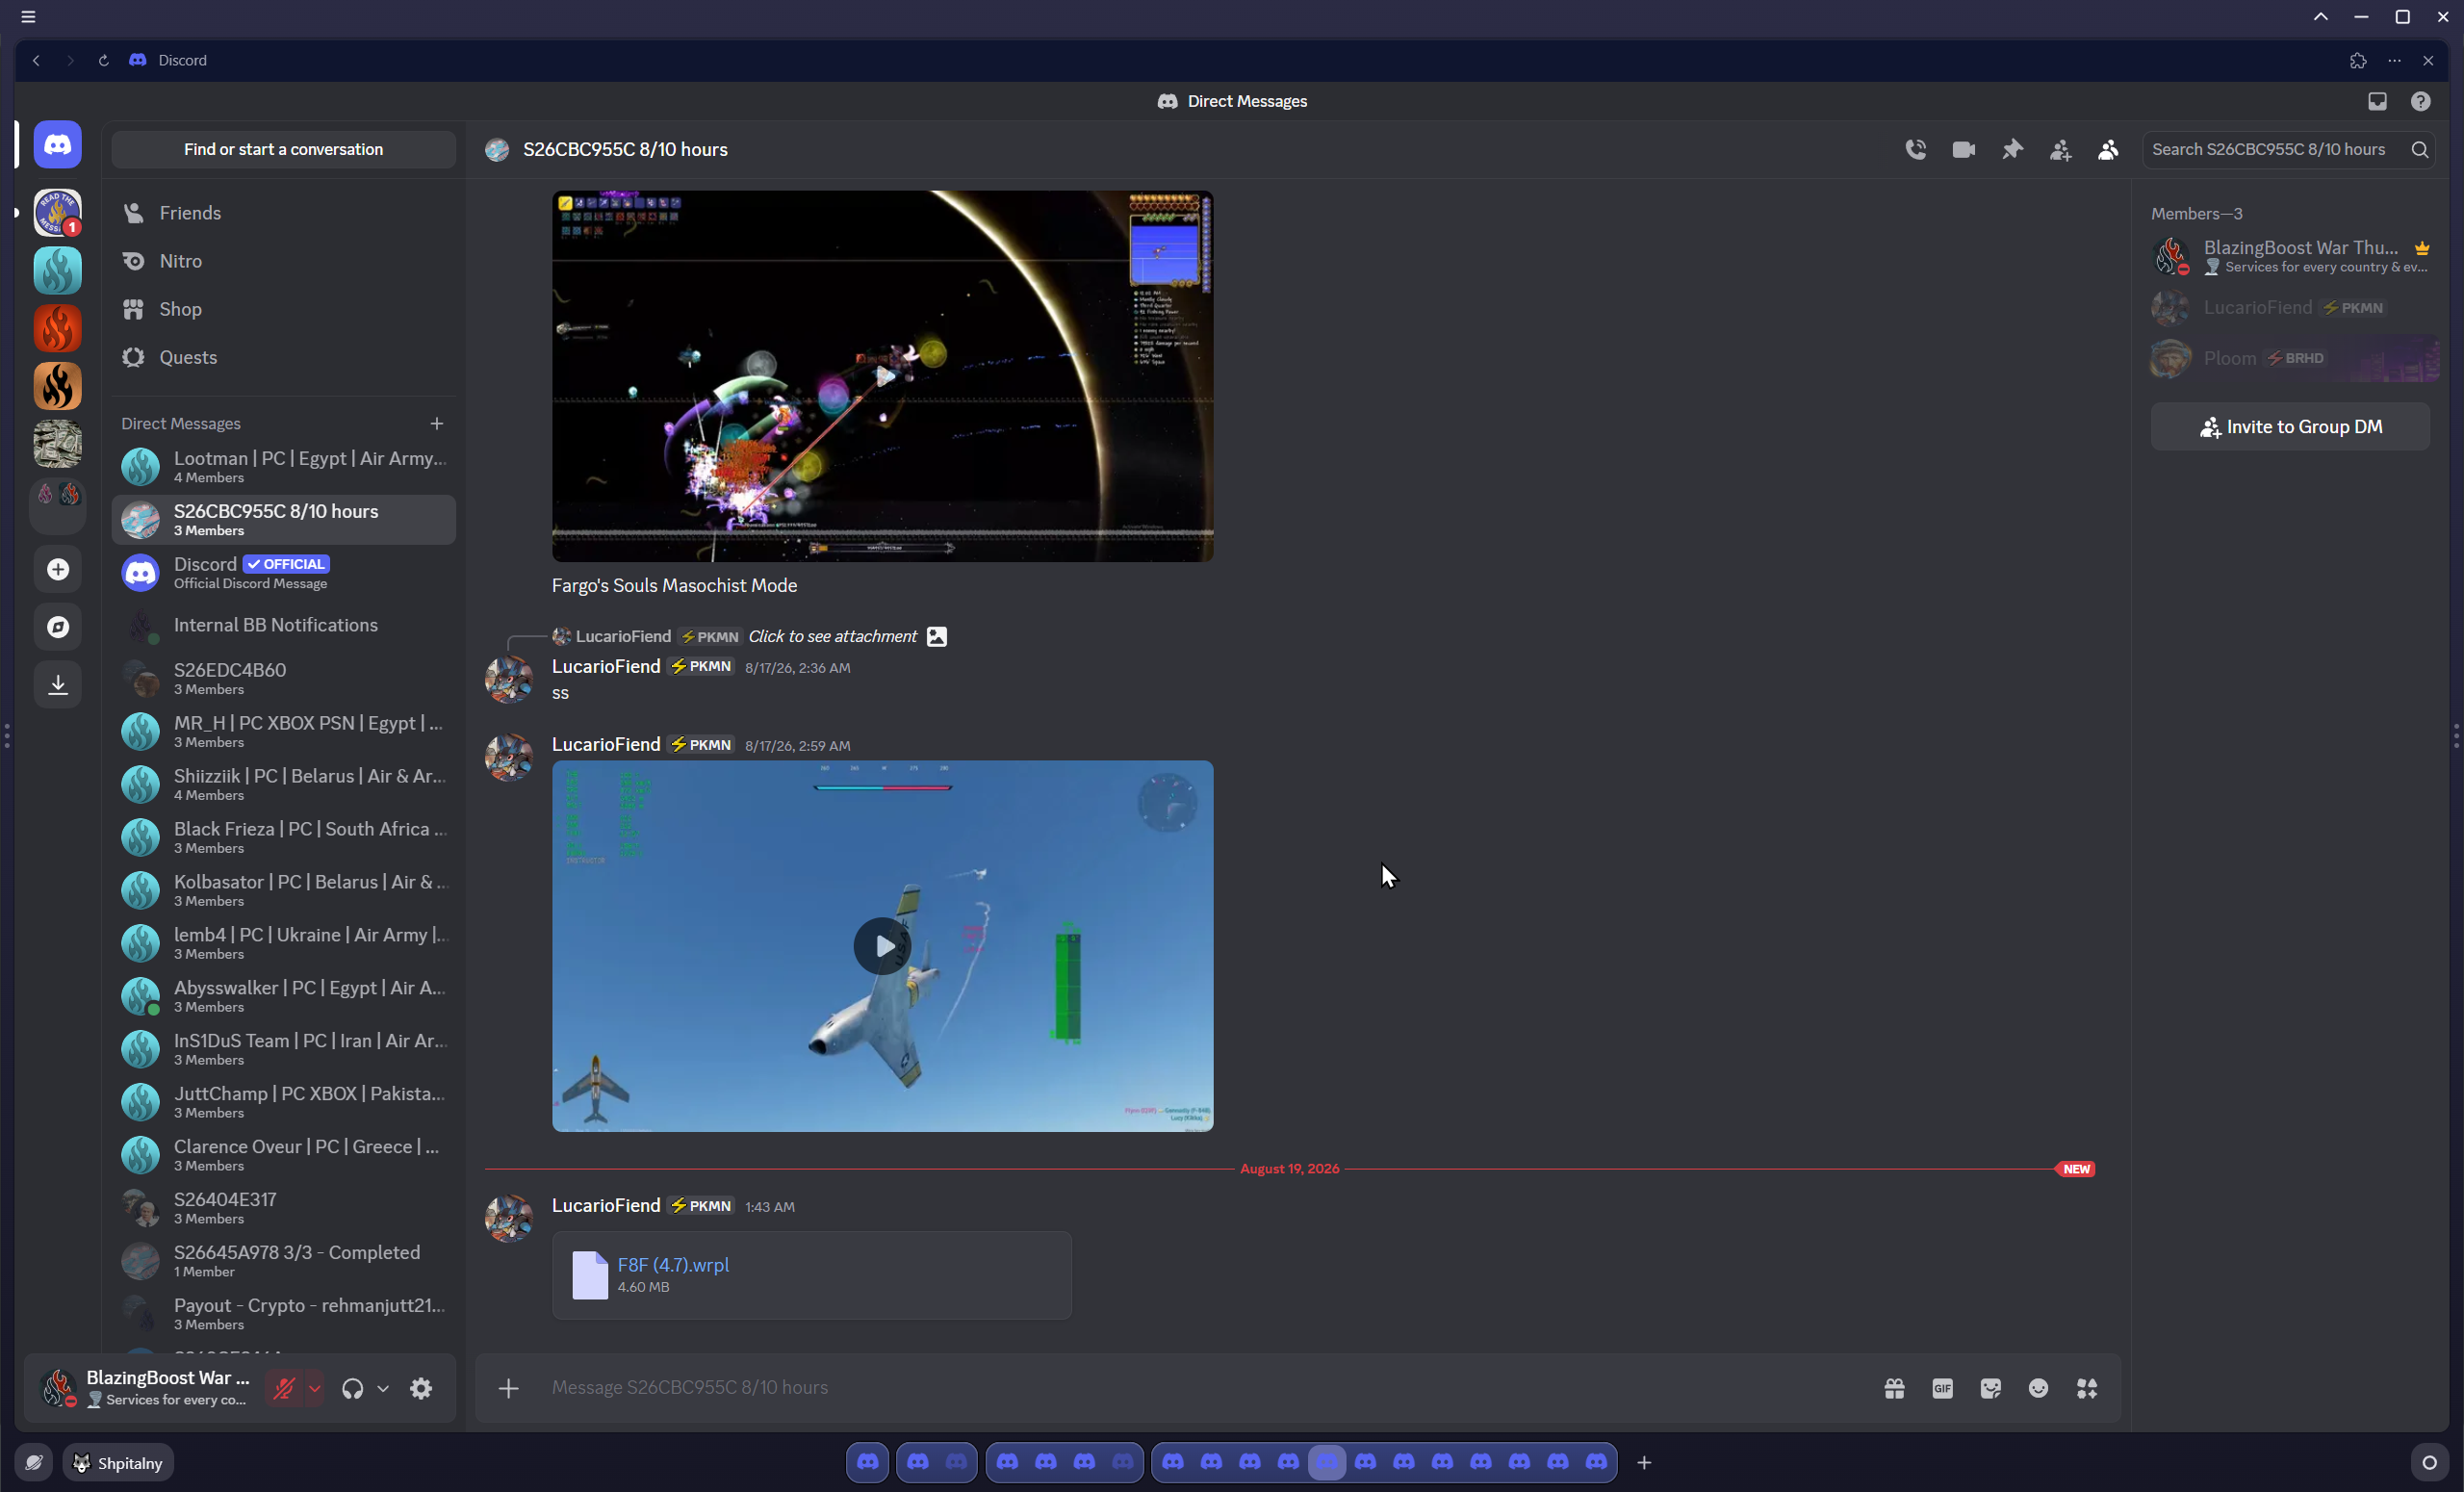The height and width of the screenshot is (1492, 2464).
Task: Expand microphone input options arrow
Action: [x=314, y=1388]
